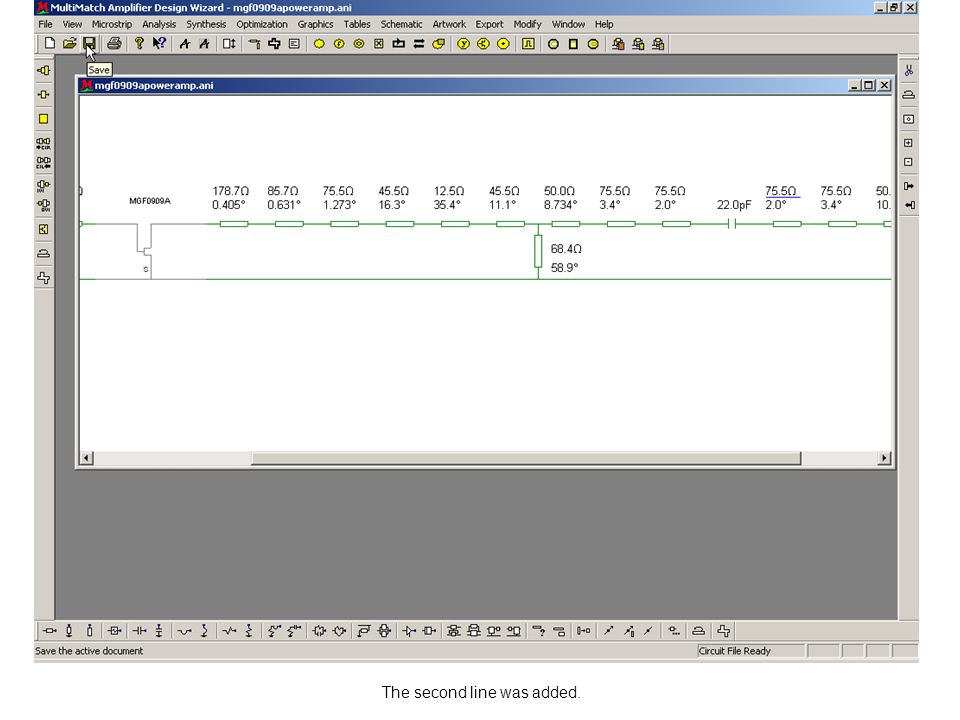Open the Analysis menu
The image size is (960, 720).
coord(159,24)
